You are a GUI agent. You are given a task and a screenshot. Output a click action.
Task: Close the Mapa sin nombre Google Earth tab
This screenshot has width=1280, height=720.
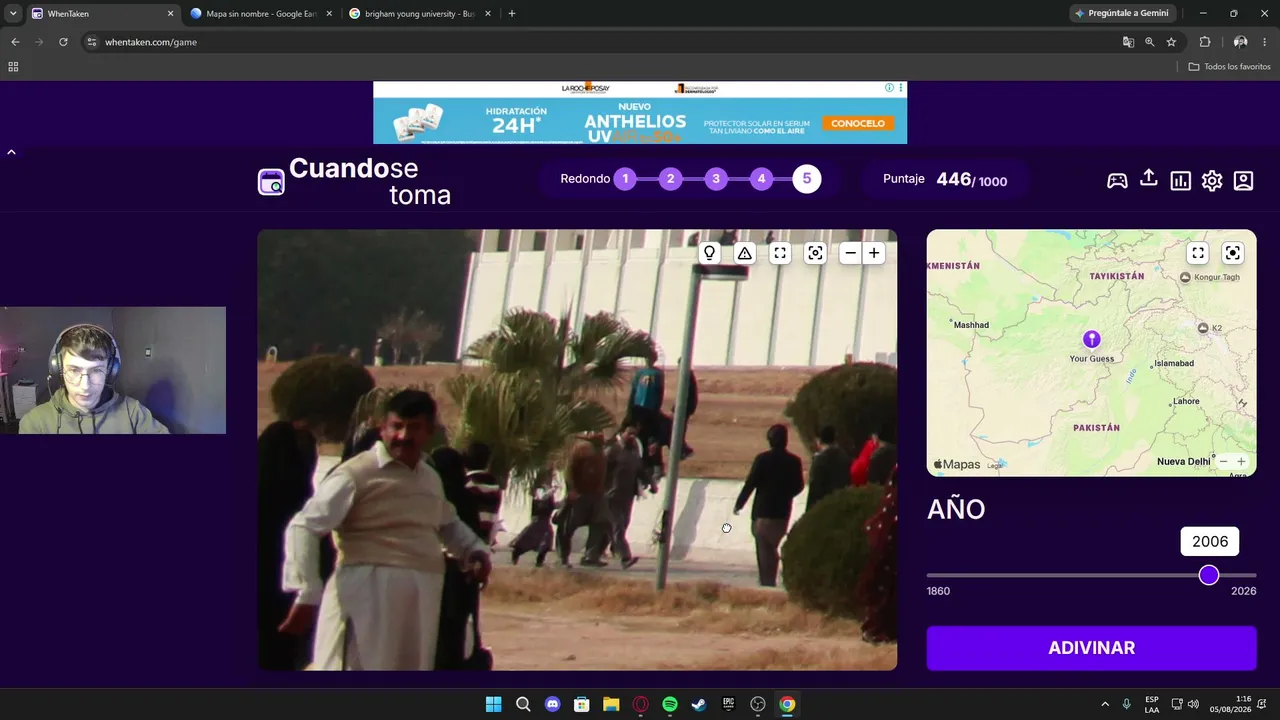[x=328, y=14]
